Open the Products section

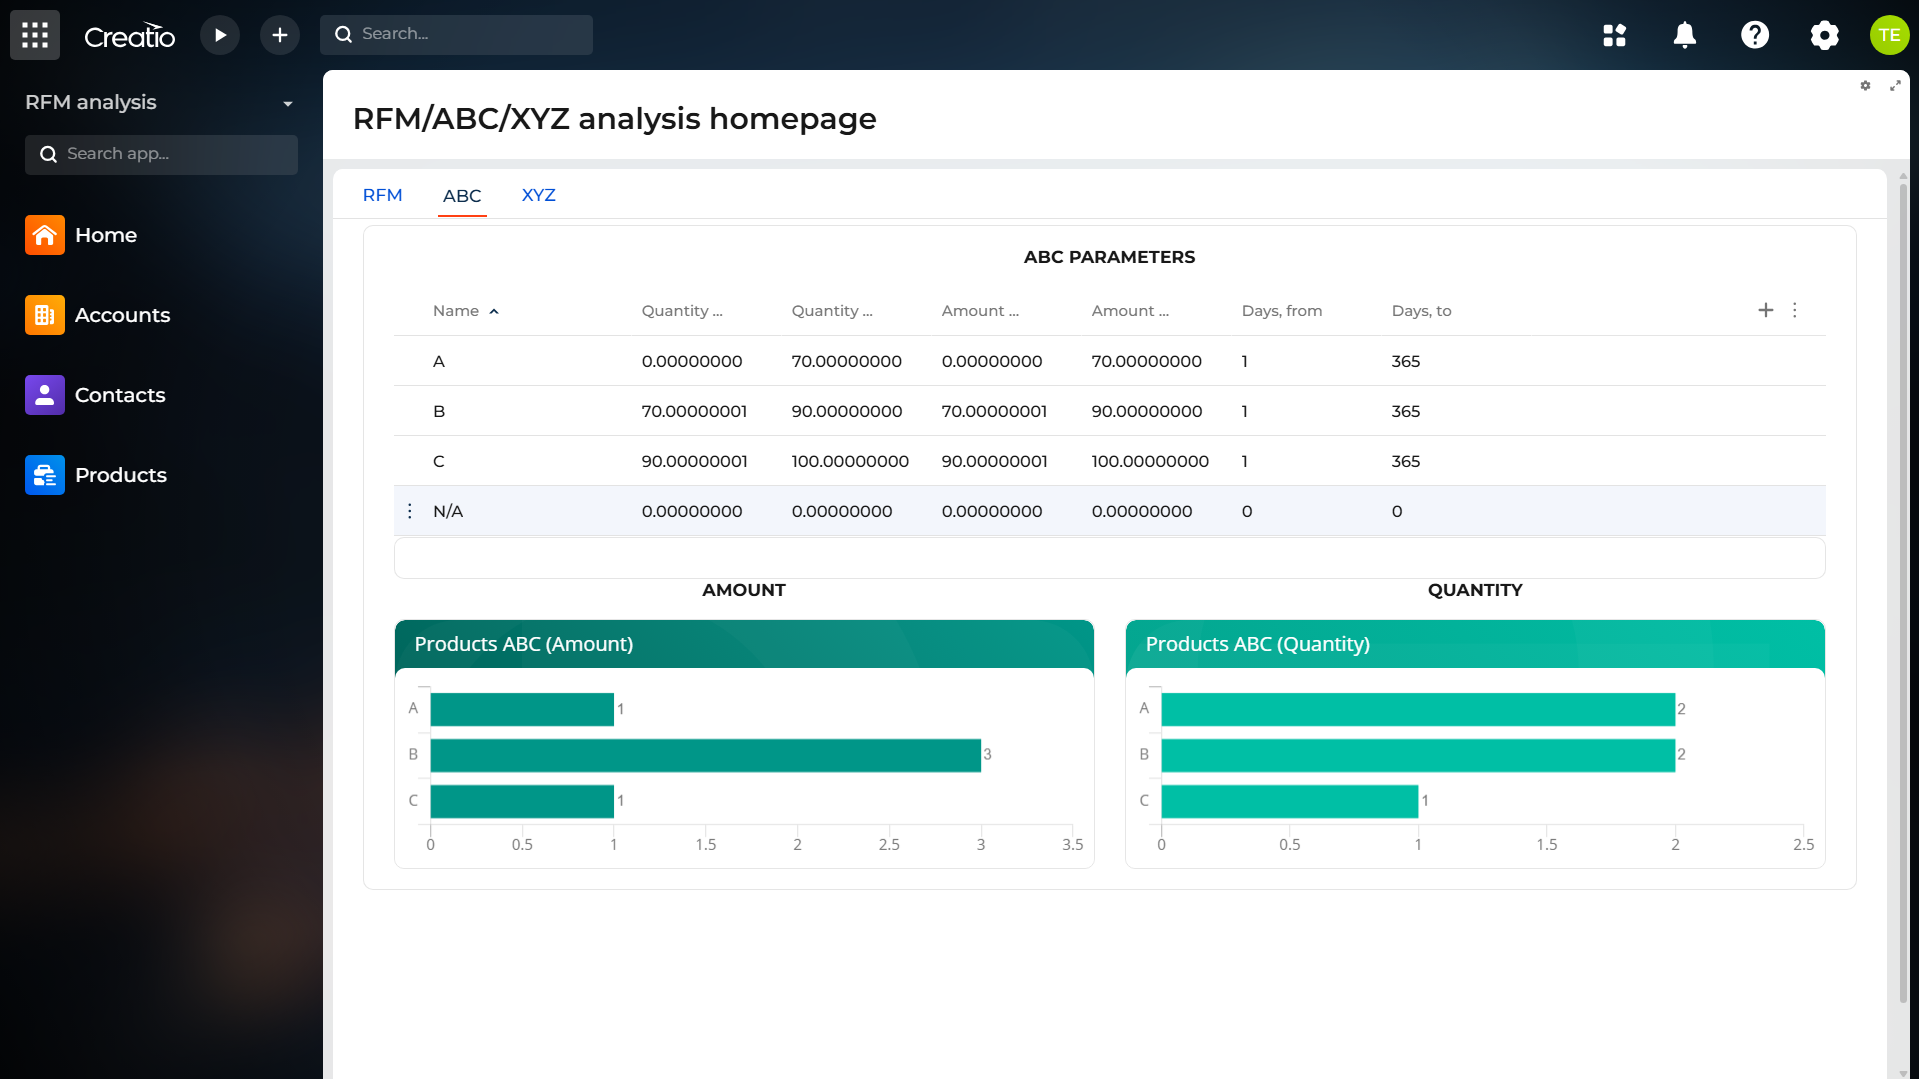click(x=120, y=475)
